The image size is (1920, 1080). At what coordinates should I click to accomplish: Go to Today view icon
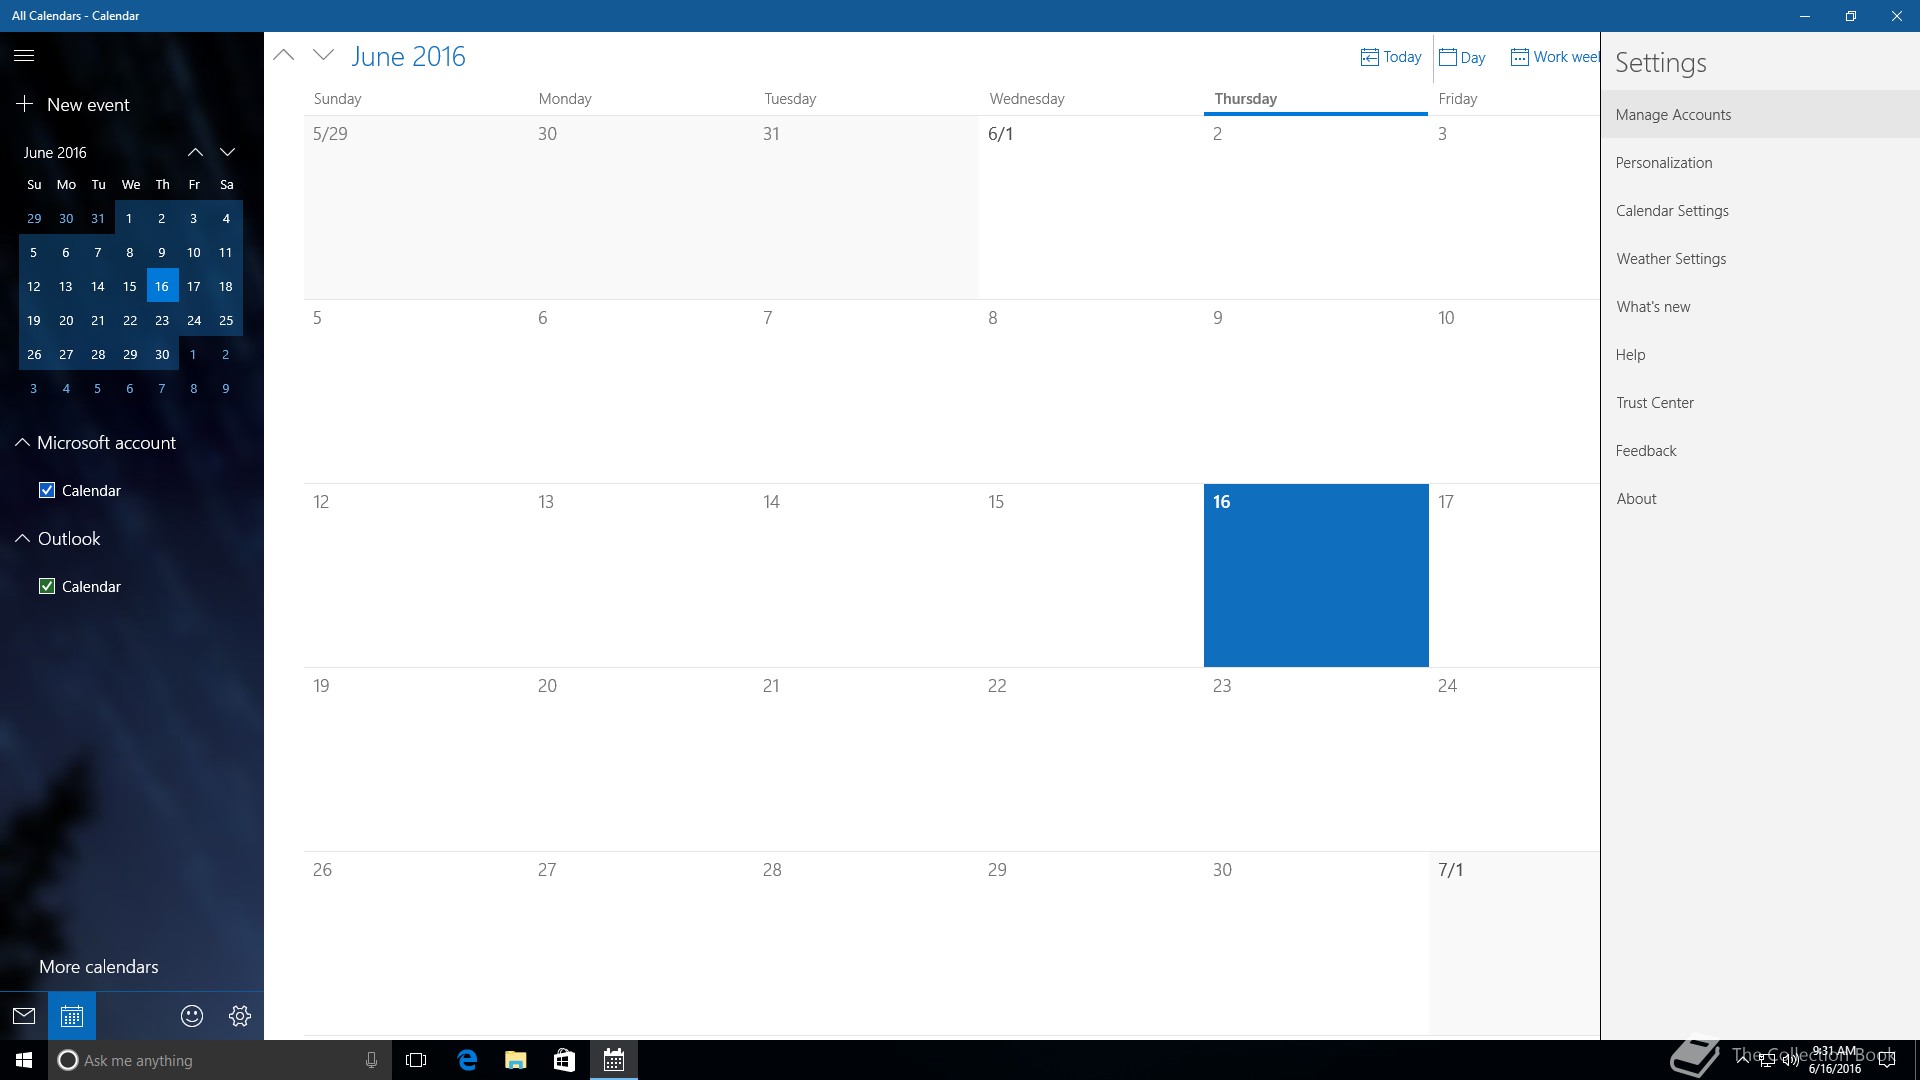[1369, 57]
